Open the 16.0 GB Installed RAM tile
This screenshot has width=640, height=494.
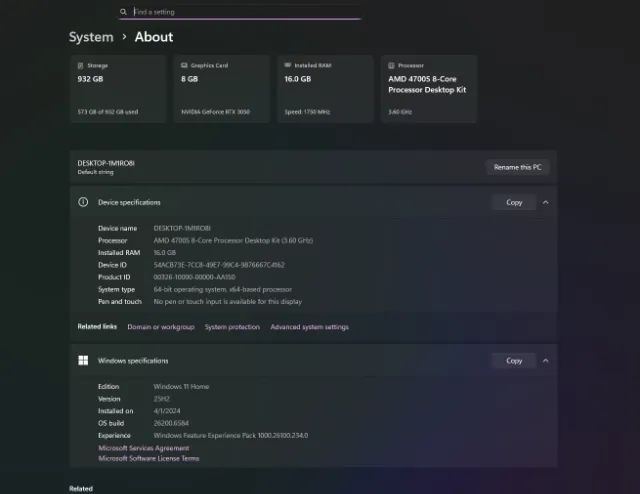pos(325,89)
